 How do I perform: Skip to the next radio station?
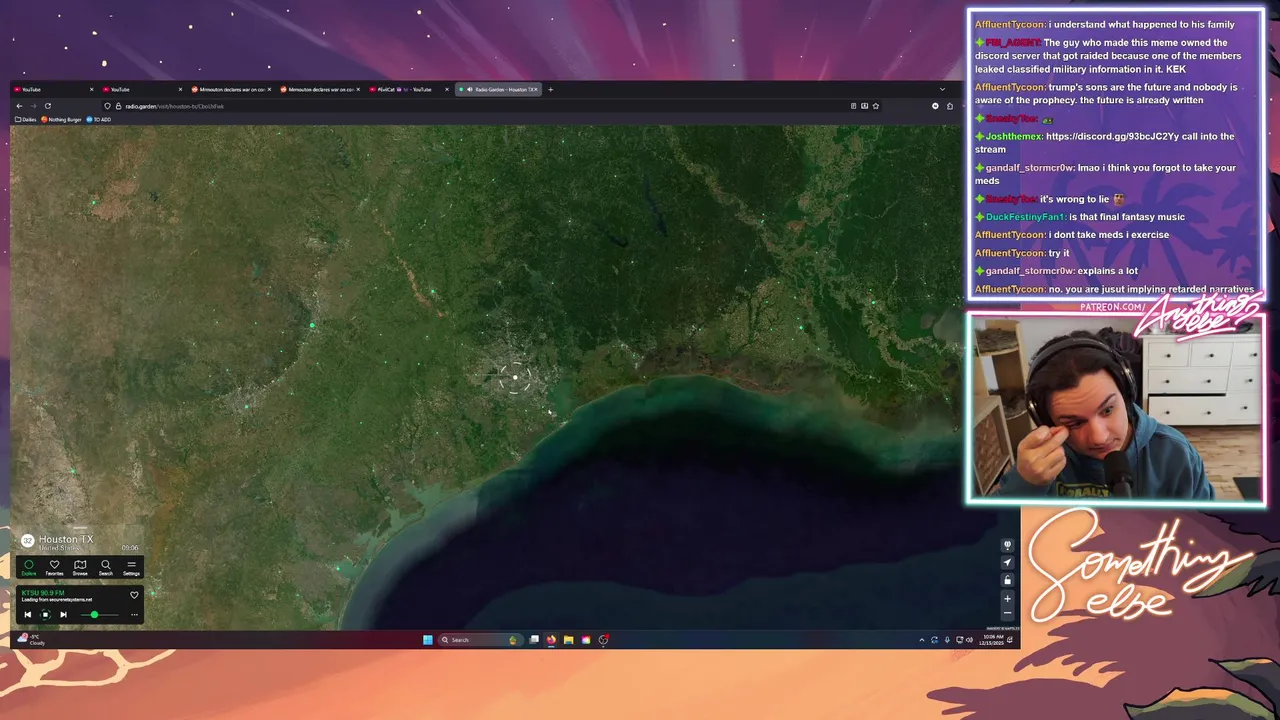tap(63, 614)
